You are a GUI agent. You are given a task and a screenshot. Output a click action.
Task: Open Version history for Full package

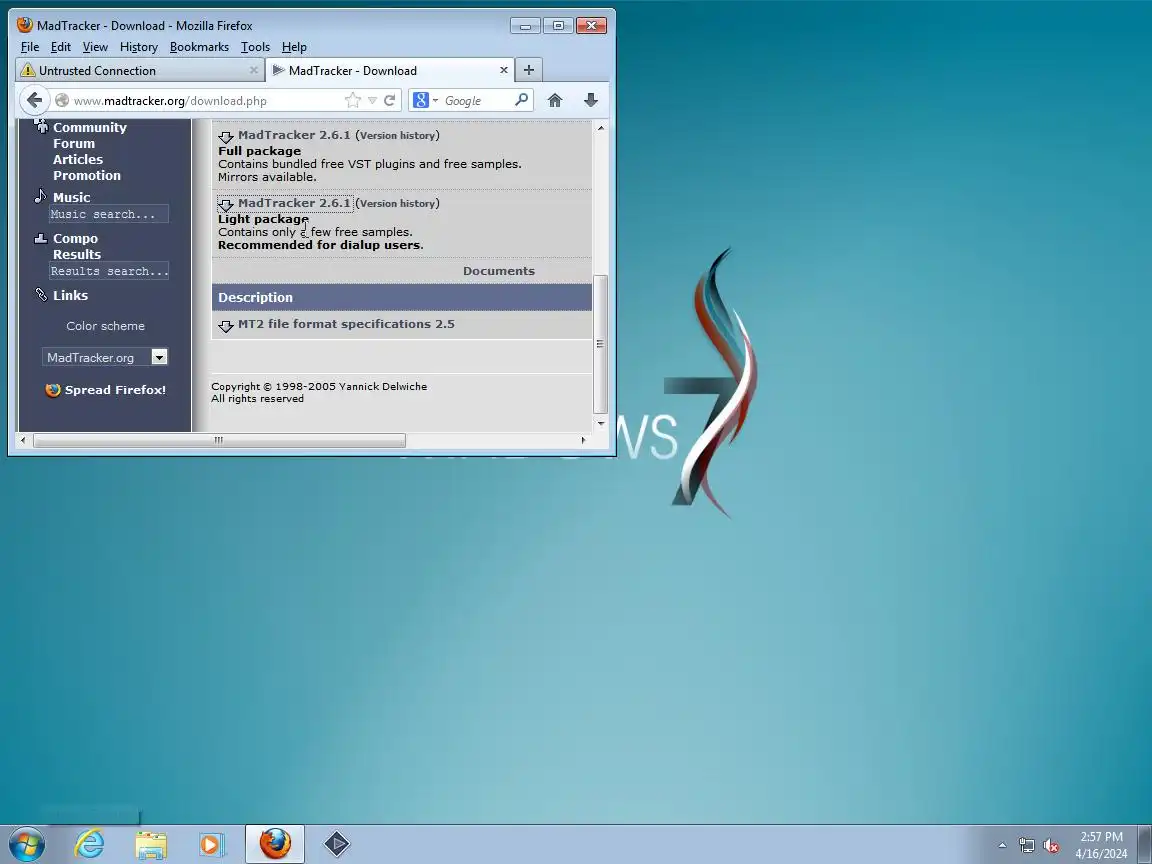pyautogui.click(x=397, y=135)
